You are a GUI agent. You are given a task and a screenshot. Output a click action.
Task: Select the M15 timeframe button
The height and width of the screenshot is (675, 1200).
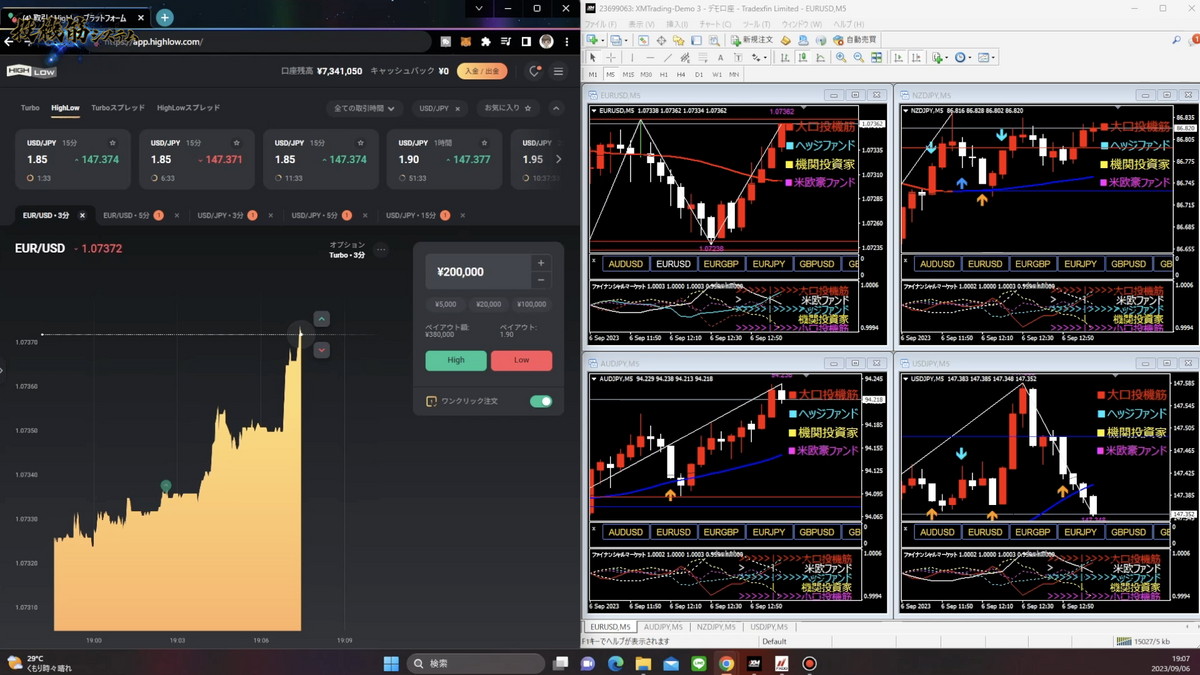point(628,75)
